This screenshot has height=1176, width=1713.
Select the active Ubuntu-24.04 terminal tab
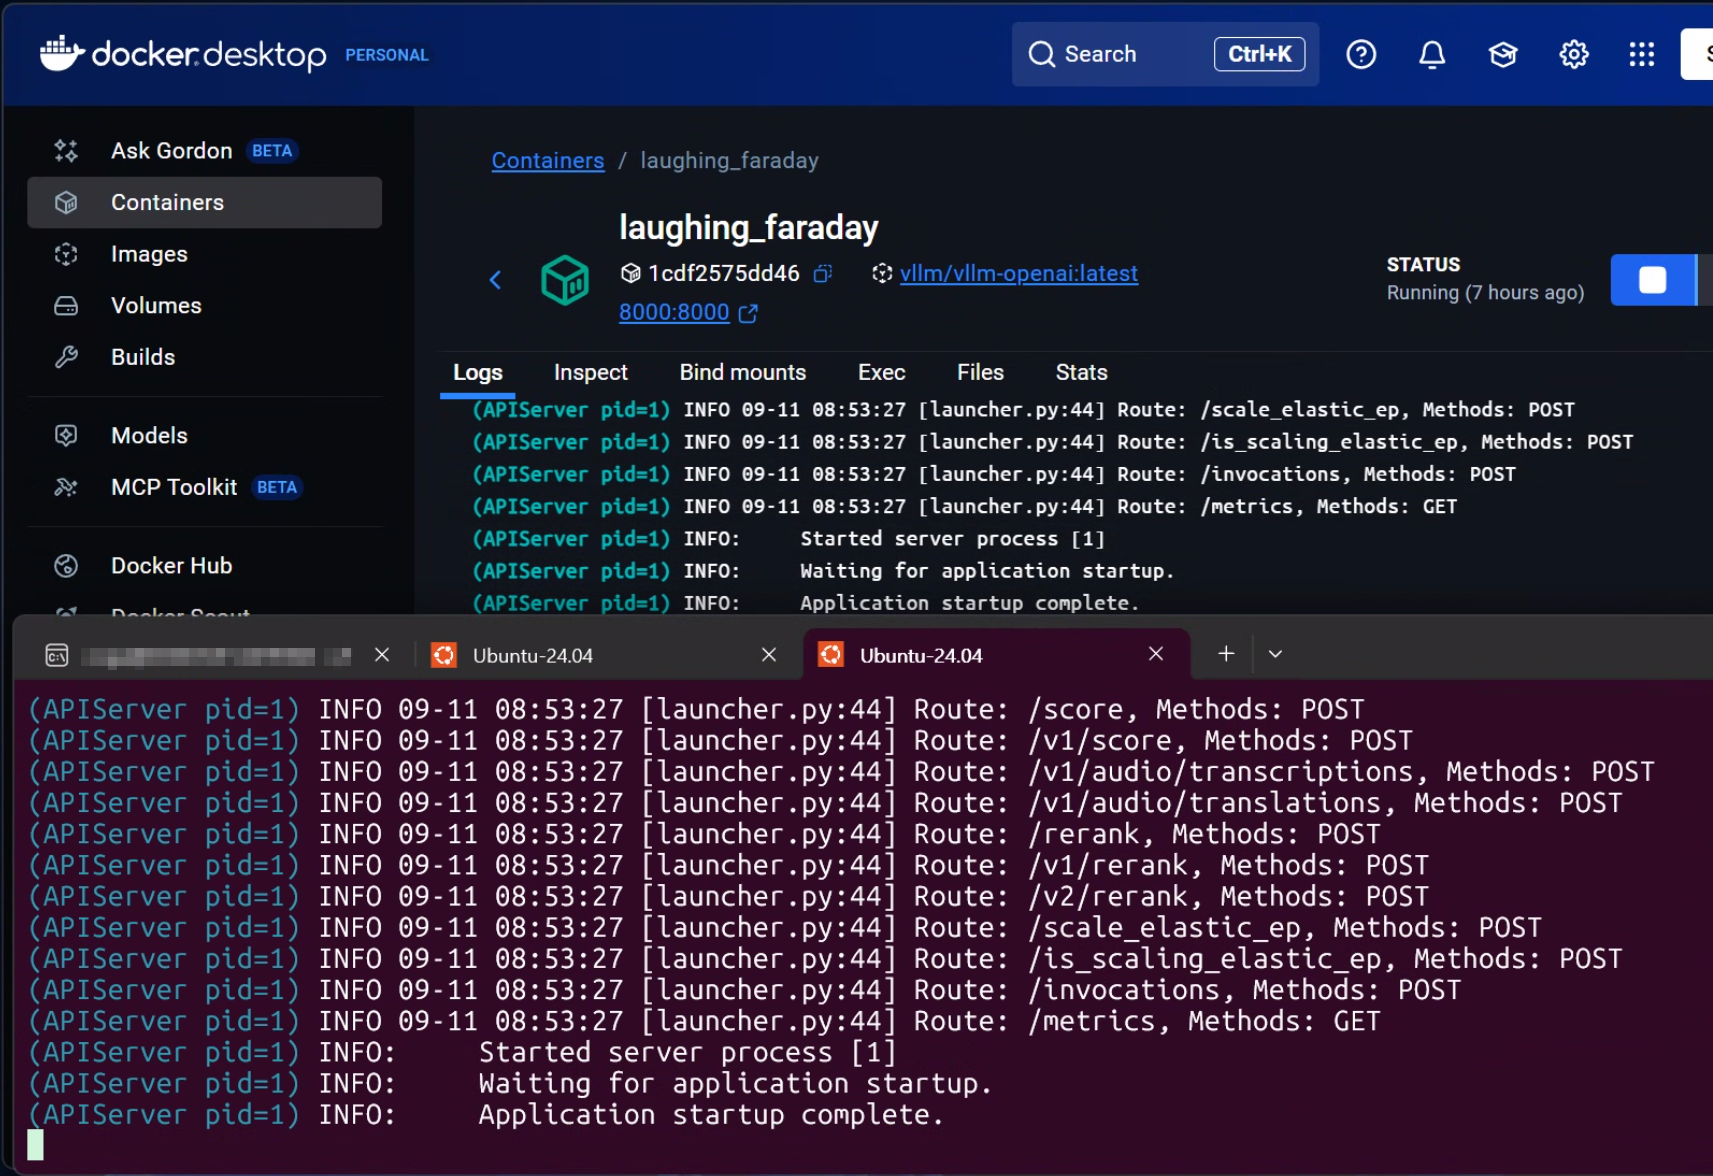click(x=997, y=655)
